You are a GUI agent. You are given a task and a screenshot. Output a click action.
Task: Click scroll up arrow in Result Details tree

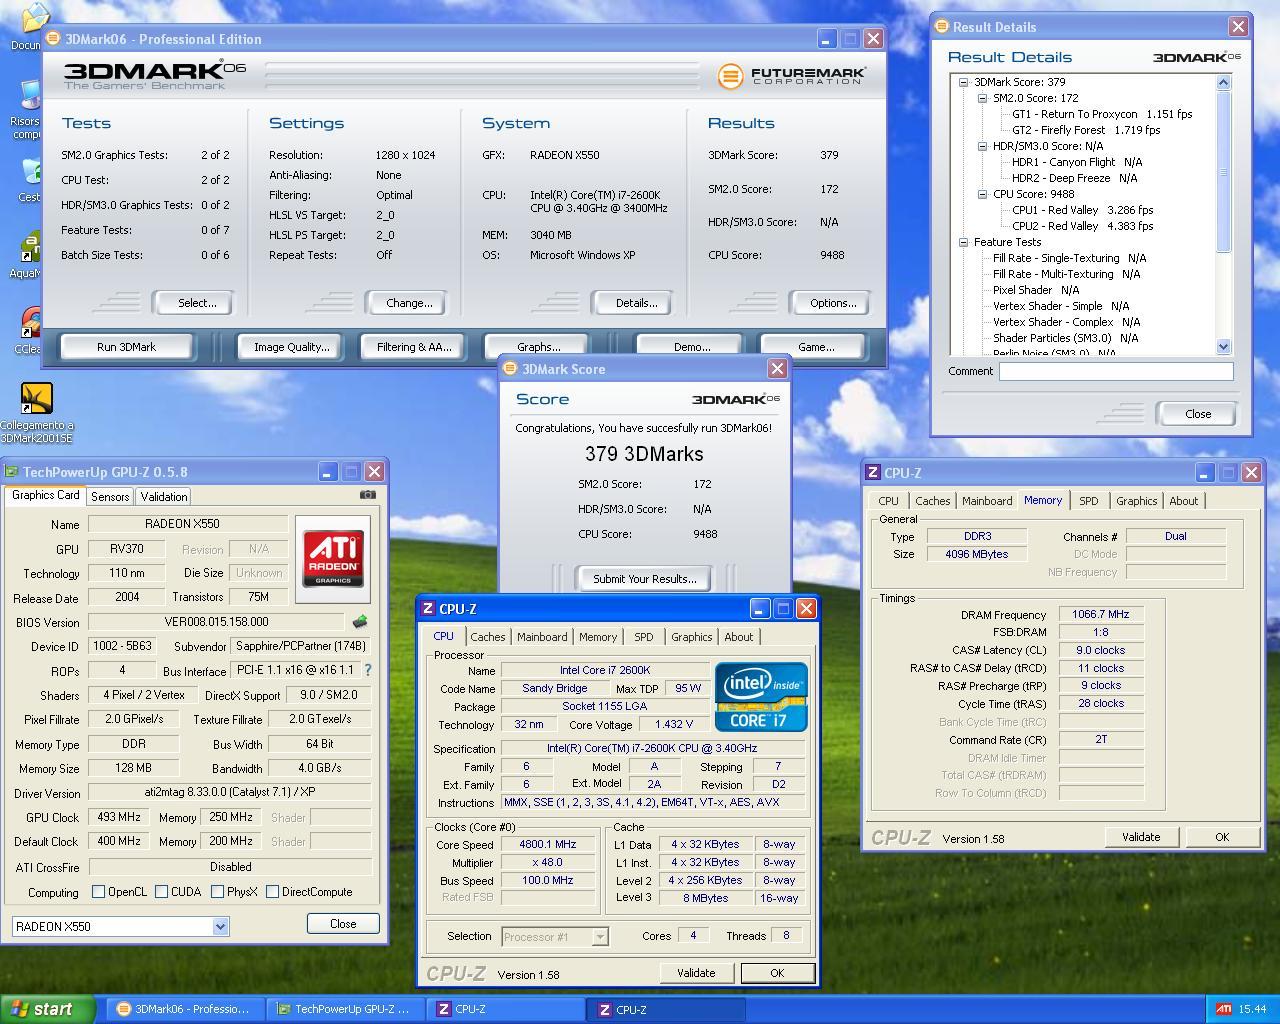tap(1223, 83)
